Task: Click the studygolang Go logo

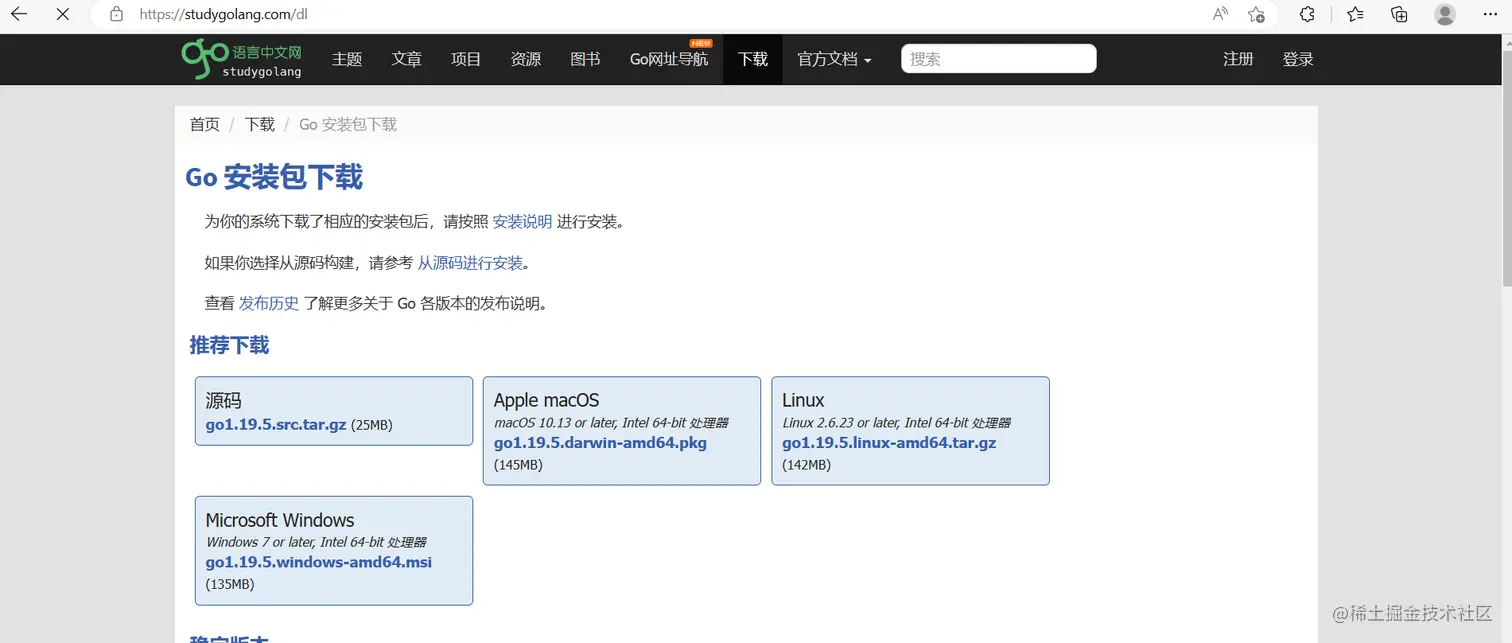Action: pos(242,59)
